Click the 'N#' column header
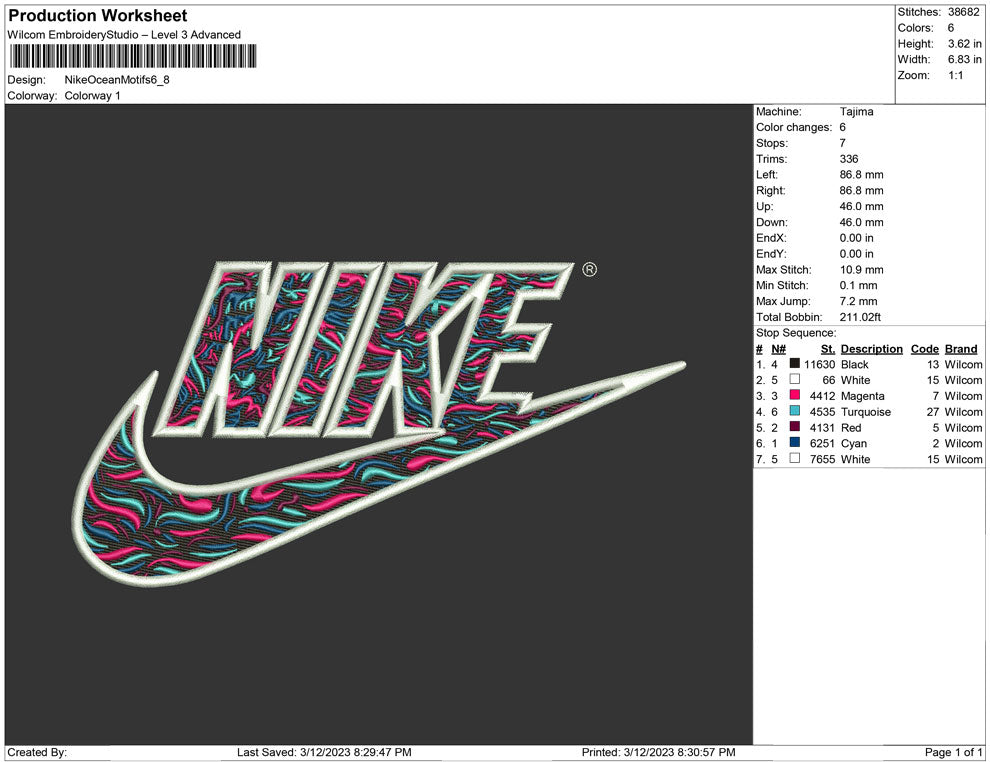 click(x=778, y=348)
